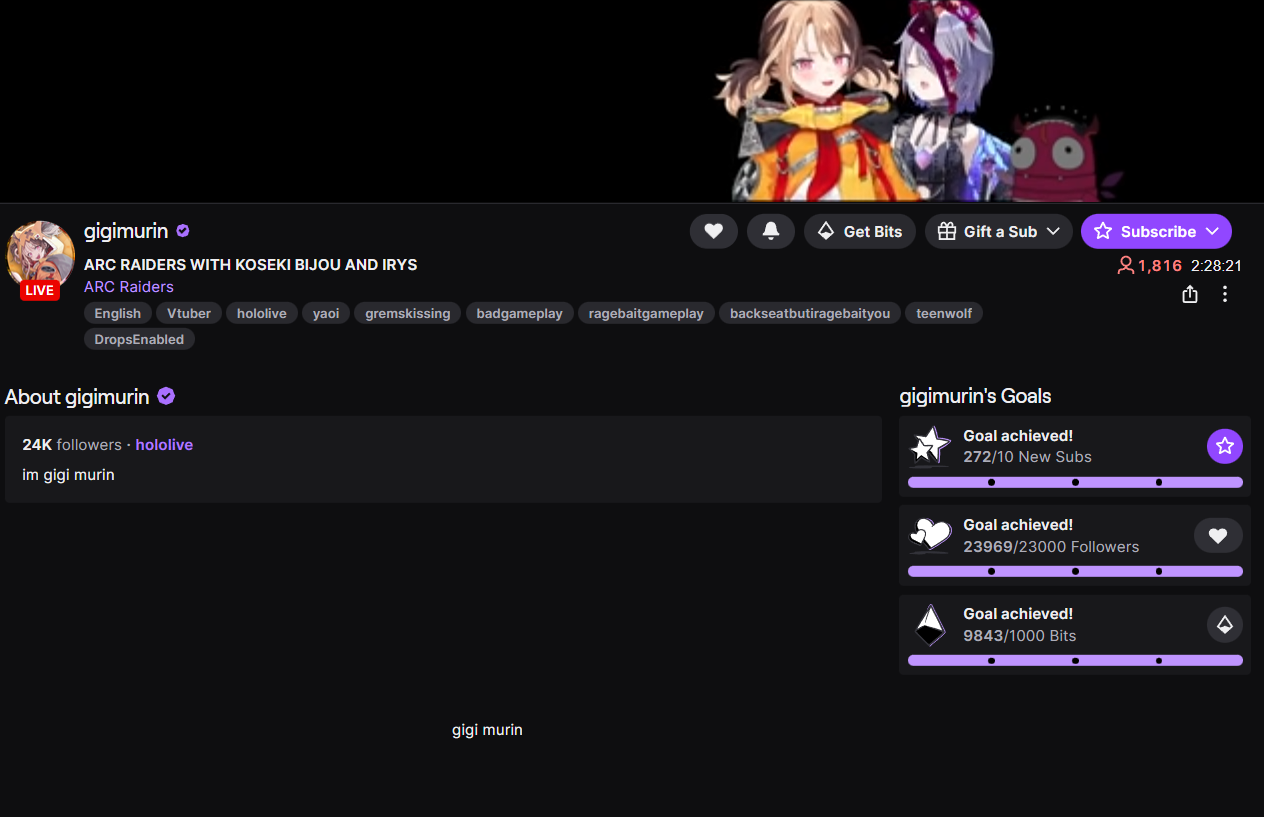The height and width of the screenshot is (817, 1264).
Task: Click the Followers goal progress bar
Action: click(1075, 572)
